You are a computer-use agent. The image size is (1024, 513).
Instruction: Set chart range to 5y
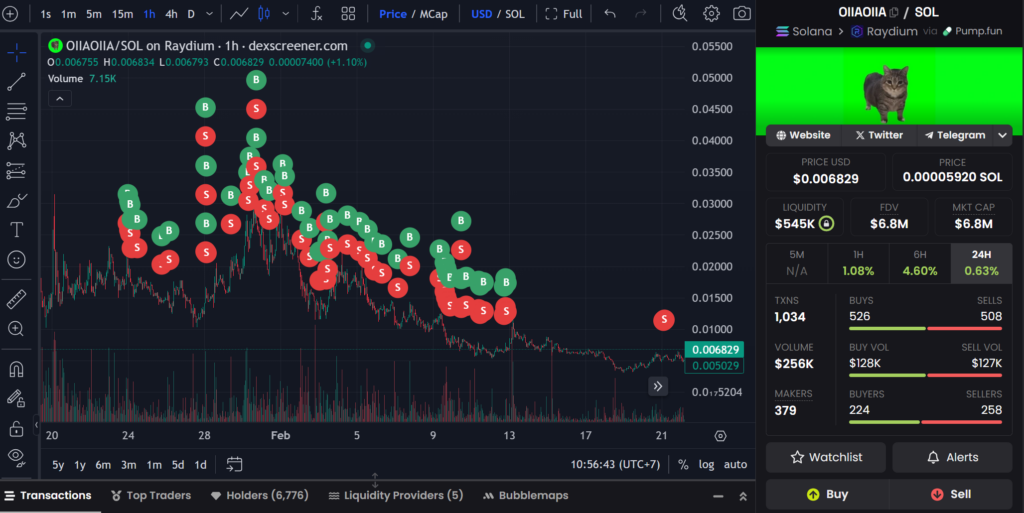pos(58,465)
